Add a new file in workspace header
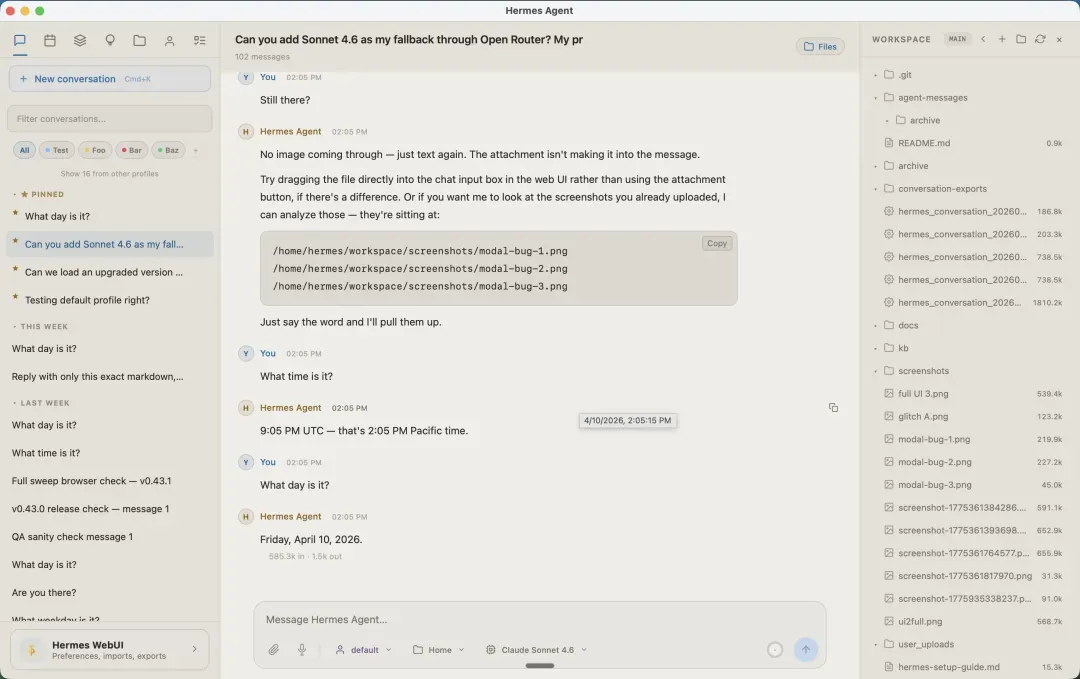This screenshot has height=679, width=1080. pyautogui.click(x=1002, y=39)
